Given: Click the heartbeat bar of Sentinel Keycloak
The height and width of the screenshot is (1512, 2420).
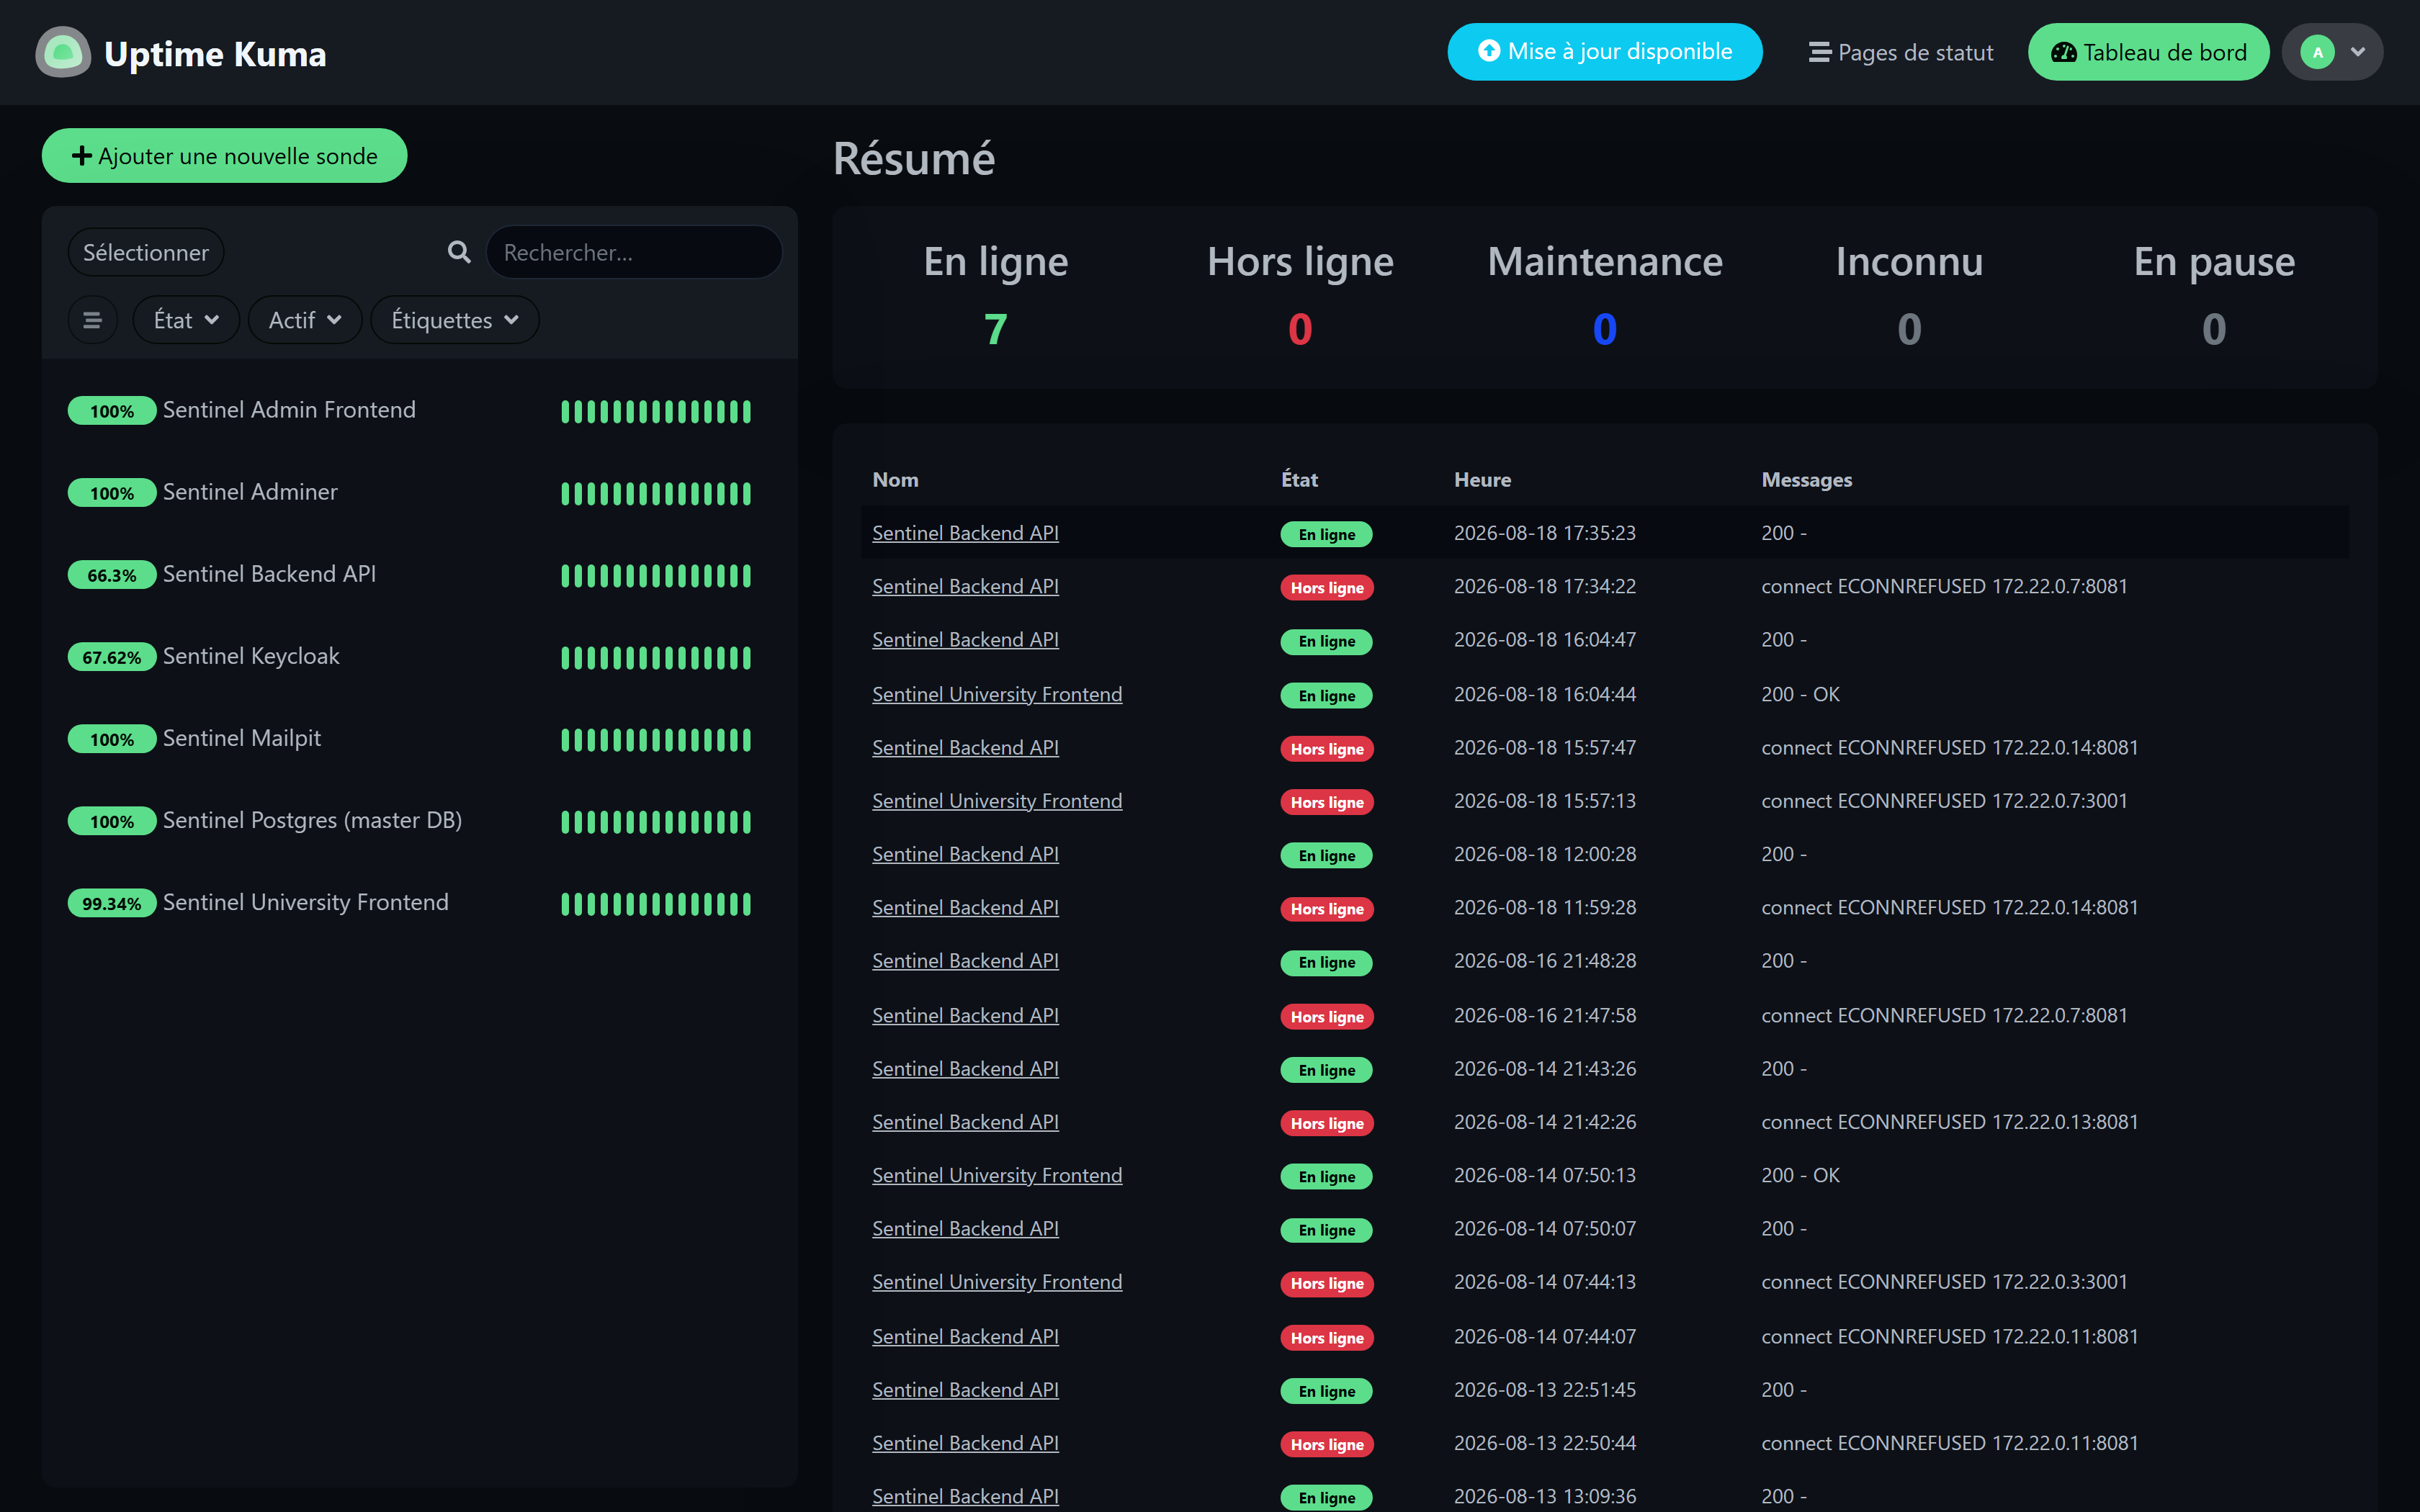Looking at the screenshot, I should tap(656, 657).
